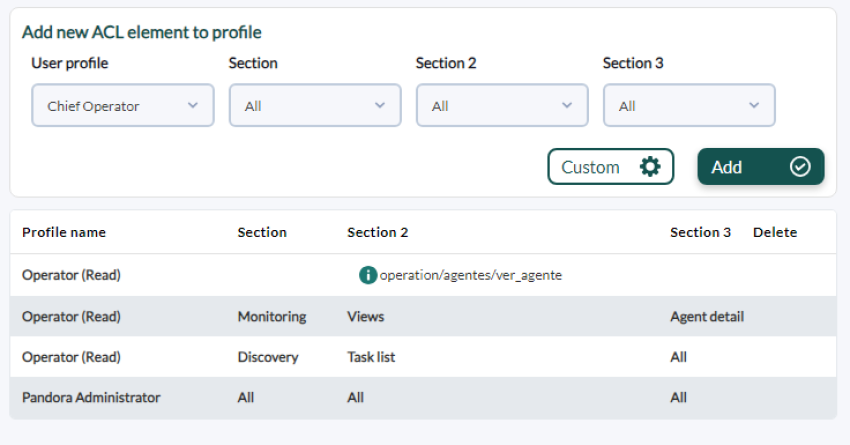Select the Operator (Read) Discovery row
This screenshot has height=445, width=850.
coord(423,357)
